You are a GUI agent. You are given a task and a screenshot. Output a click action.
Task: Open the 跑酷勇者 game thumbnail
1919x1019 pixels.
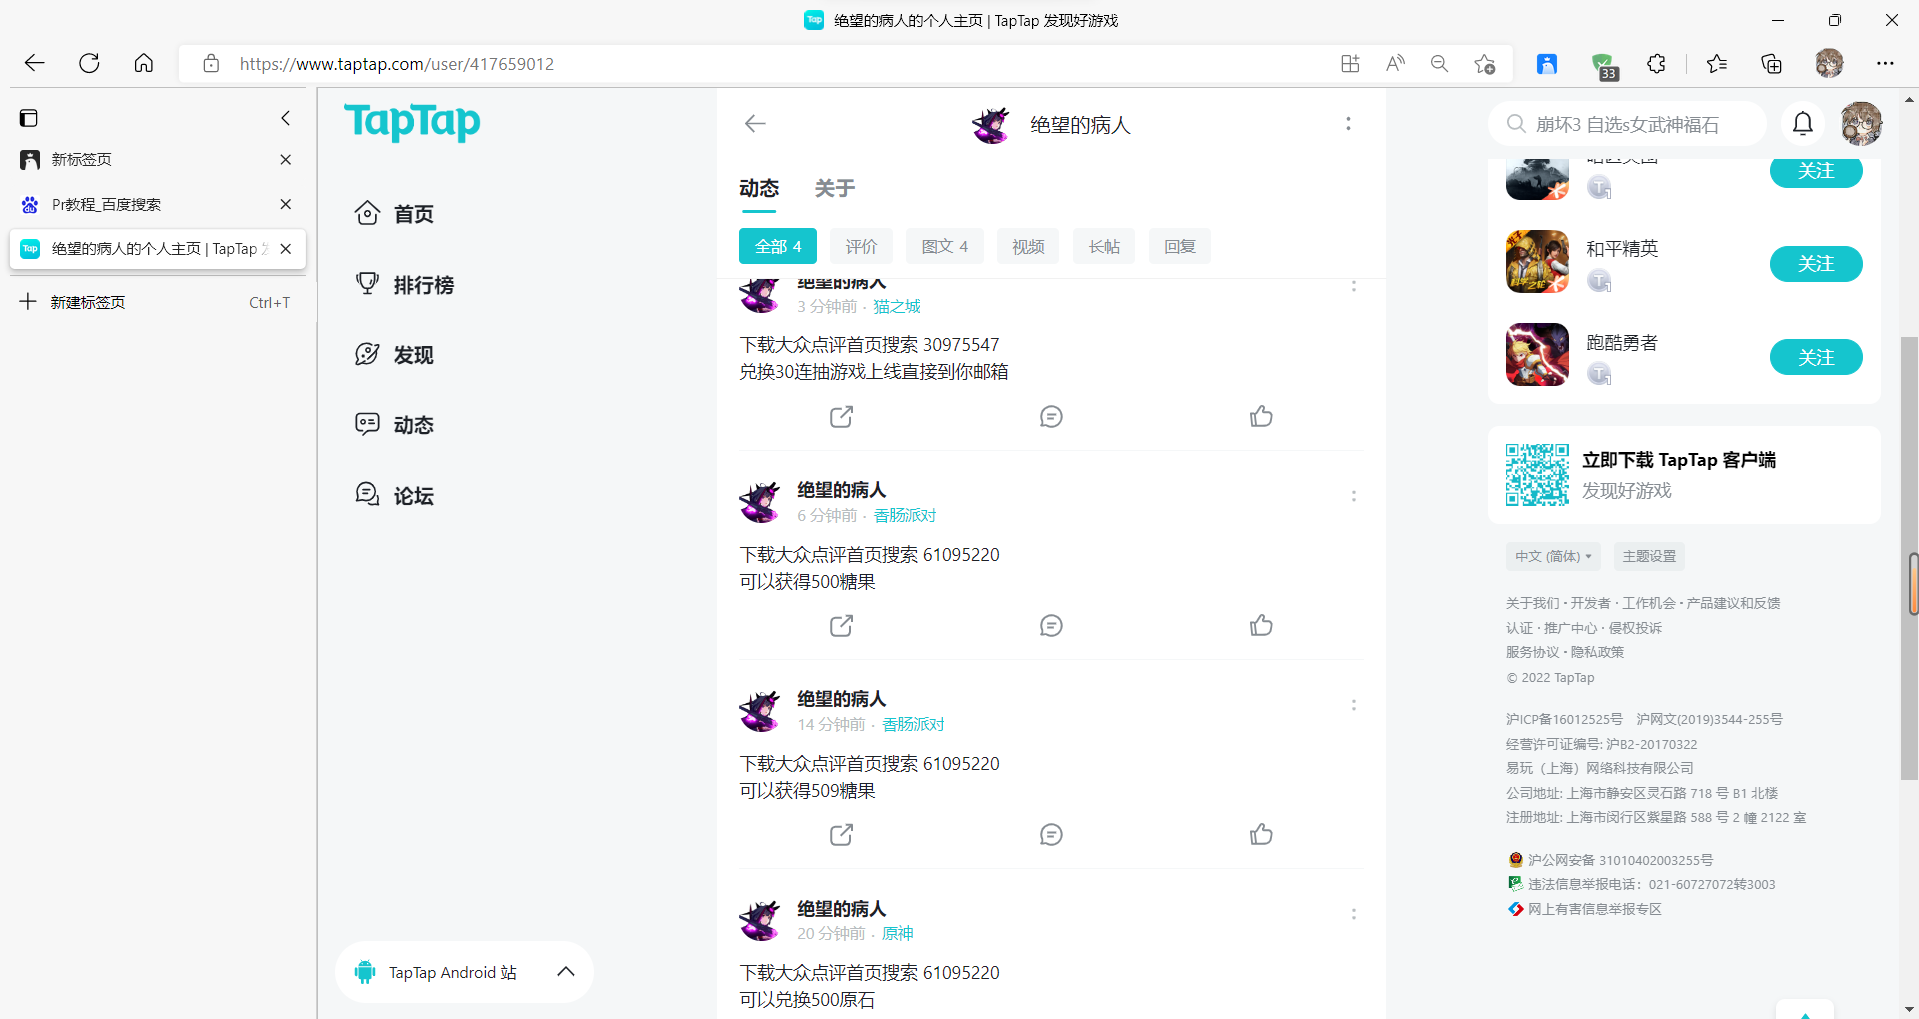1537,354
